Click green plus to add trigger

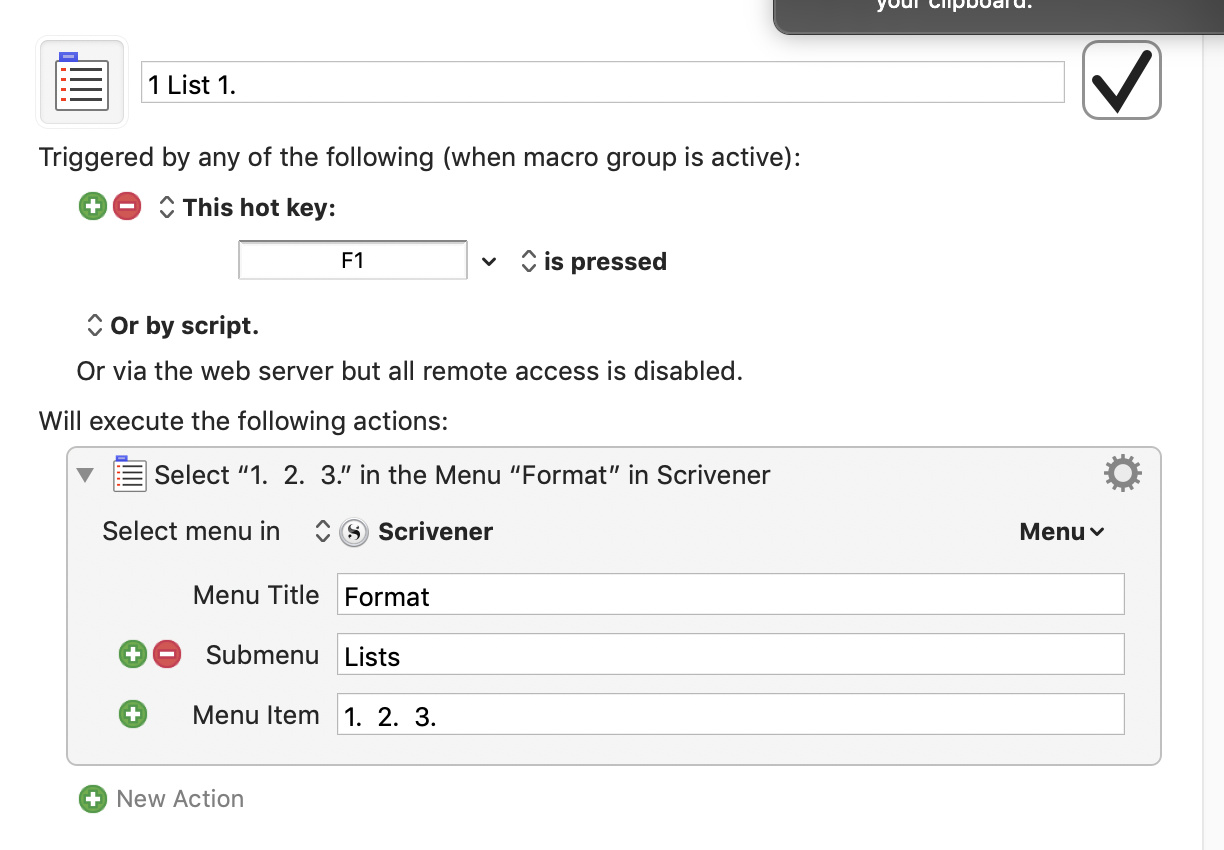click(93, 207)
